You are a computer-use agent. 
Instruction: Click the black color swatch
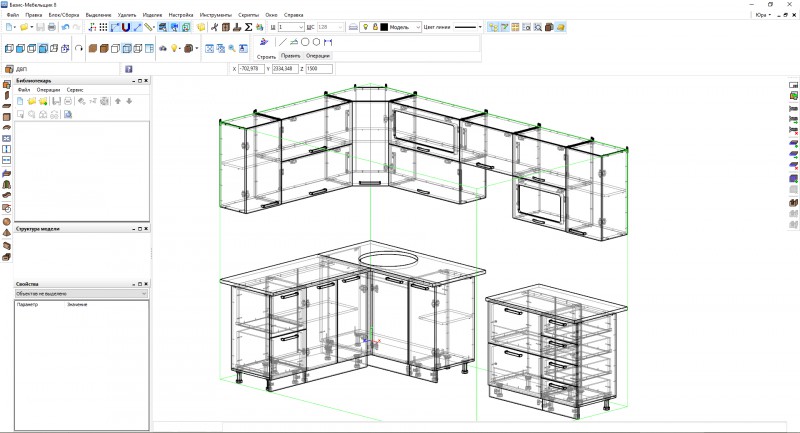[x=384, y=27]
